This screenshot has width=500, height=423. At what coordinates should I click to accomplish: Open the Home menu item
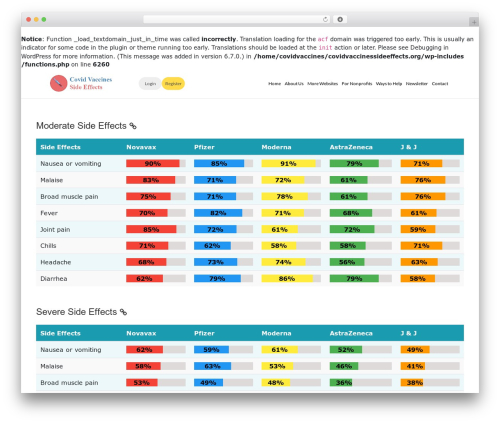pos(274,84)
